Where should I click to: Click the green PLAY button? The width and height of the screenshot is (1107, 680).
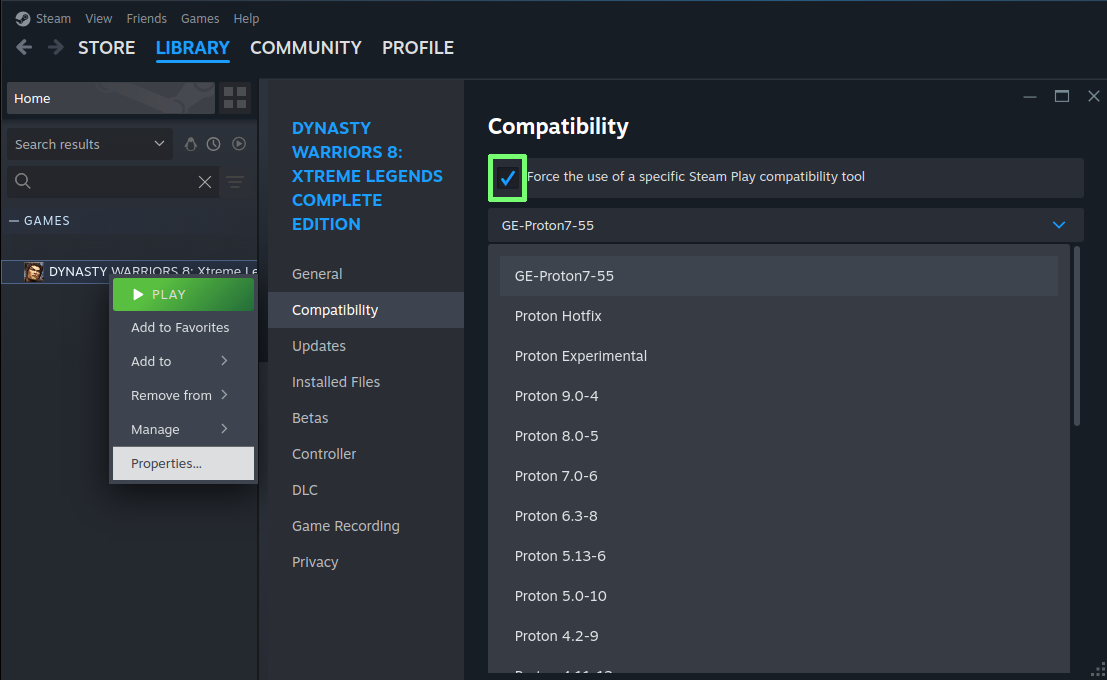(183, 294)
